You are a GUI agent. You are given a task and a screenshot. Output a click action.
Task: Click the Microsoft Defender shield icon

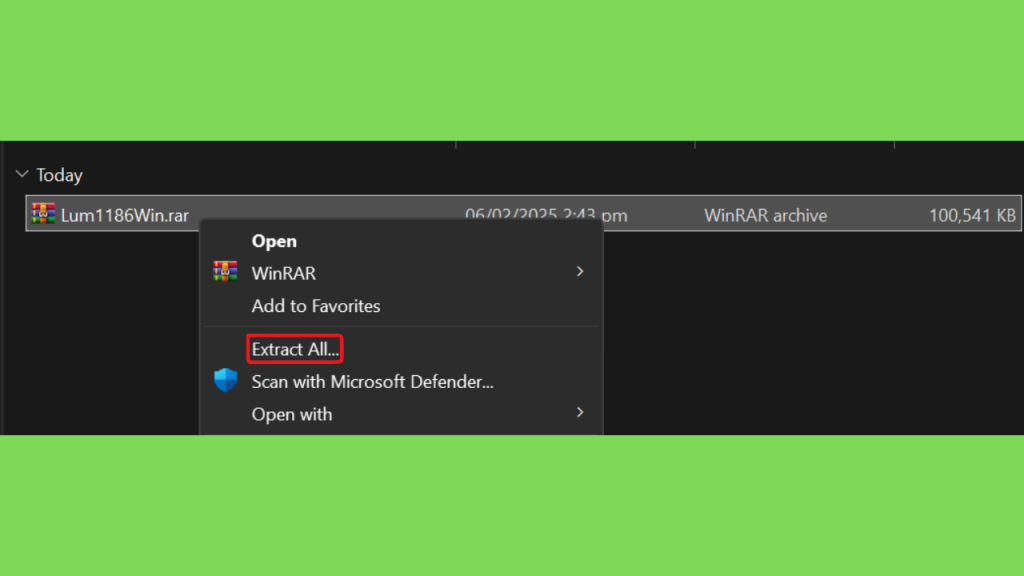[x=225, y=380]
